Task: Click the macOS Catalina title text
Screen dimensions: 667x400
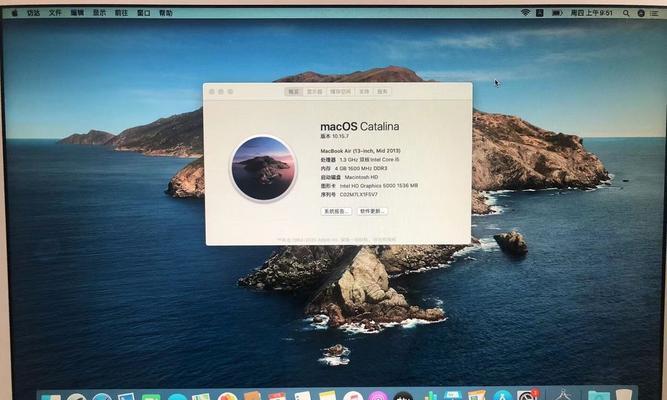Action: 359,126
